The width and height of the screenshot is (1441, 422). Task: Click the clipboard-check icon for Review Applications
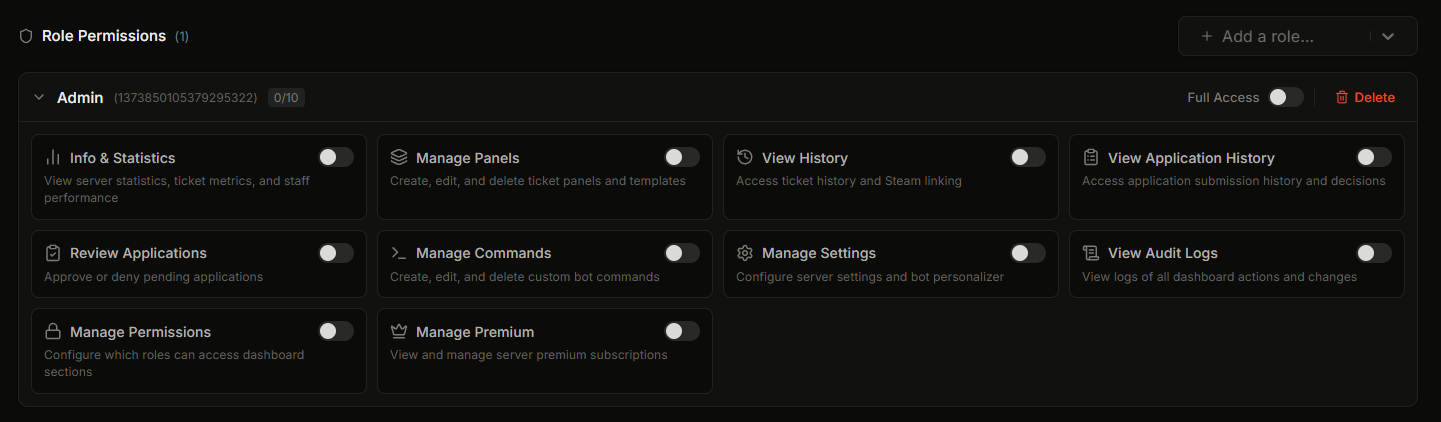tap(53, 253)
